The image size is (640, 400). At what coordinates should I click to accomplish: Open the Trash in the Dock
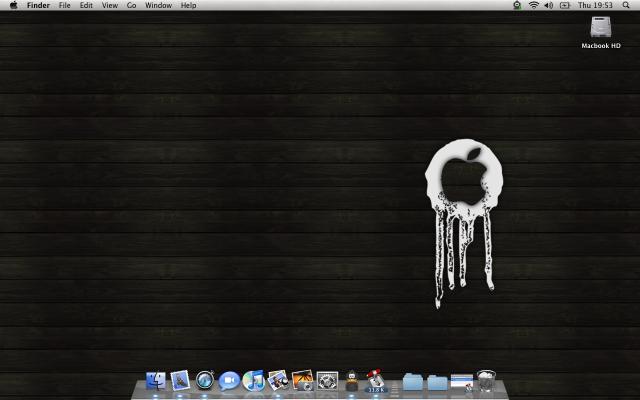point(486,380)
